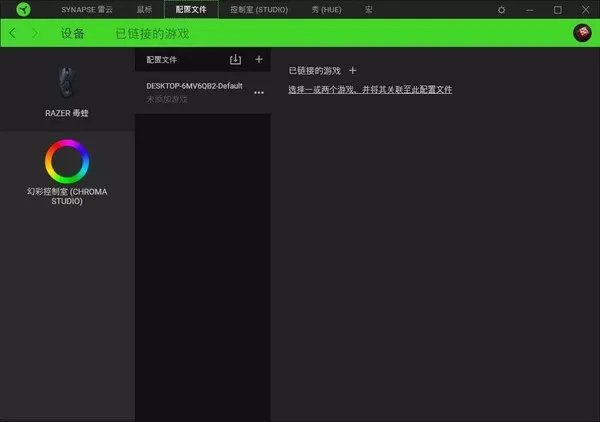Go forward with the right arrow
Image resolution: width=600 pixels, height=422 pixels.
pyautogui.click(x=35, y=33)
